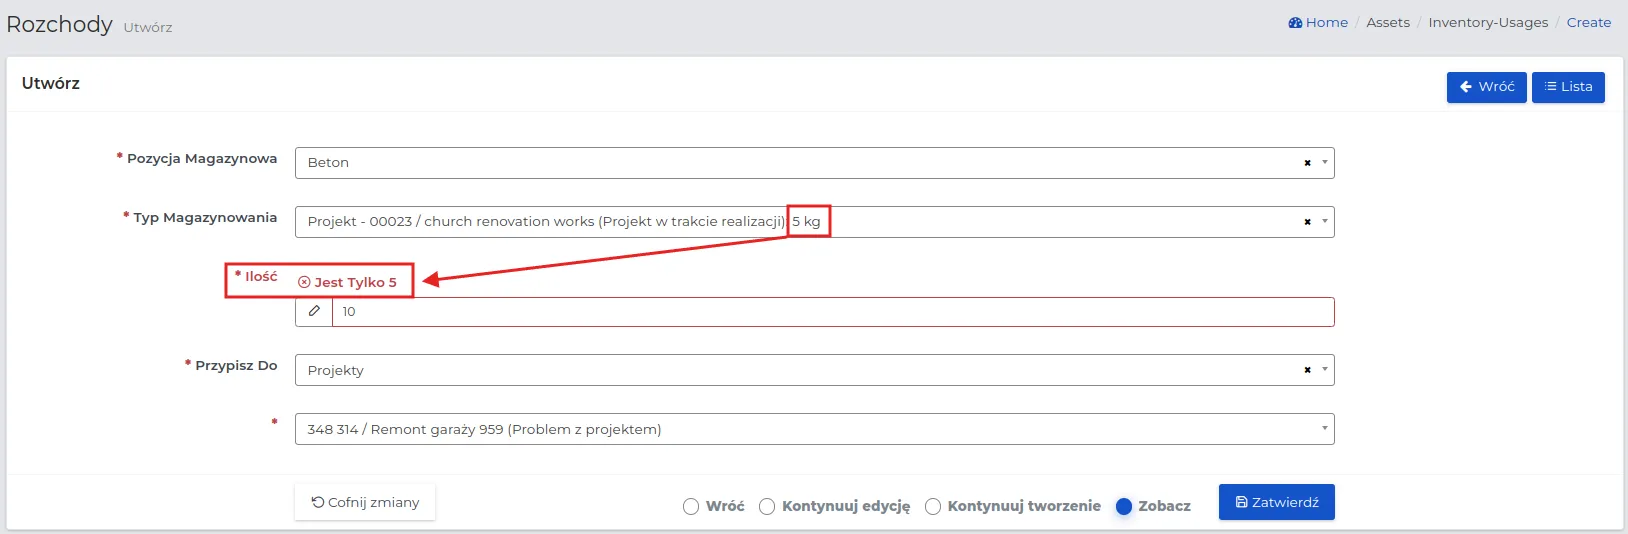Select the Kontynuuj tworzenie radio option

tap(933, 506)
